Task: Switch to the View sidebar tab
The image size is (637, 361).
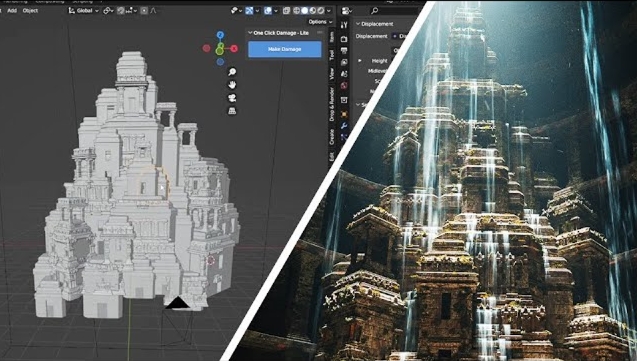Action: pyautogui.click(x=332, y=73)
